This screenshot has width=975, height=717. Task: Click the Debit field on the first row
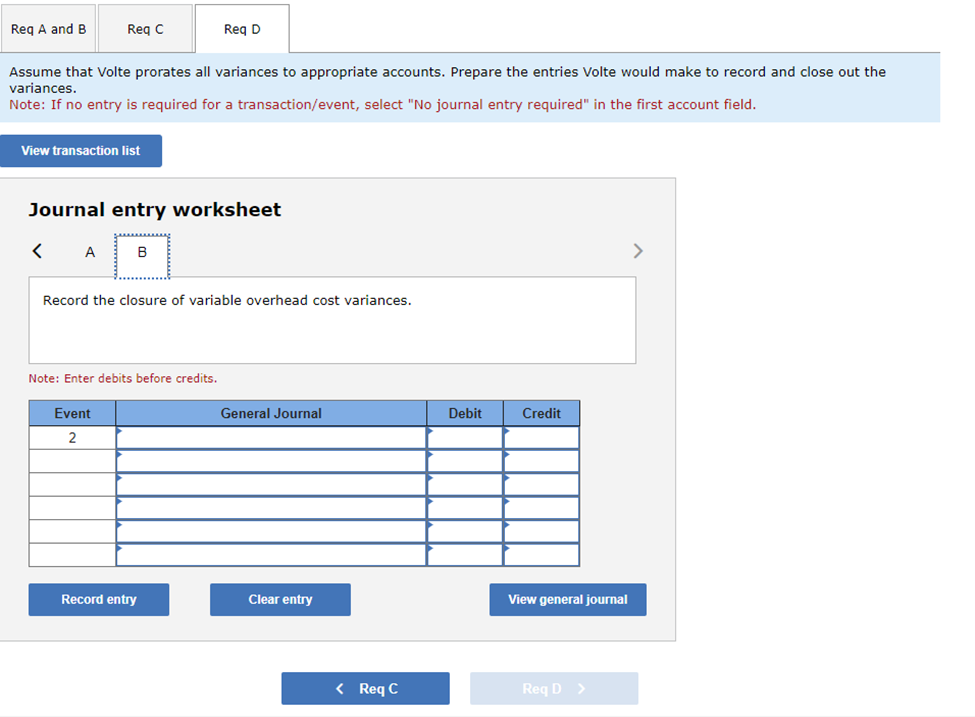[x=464, y=436]
